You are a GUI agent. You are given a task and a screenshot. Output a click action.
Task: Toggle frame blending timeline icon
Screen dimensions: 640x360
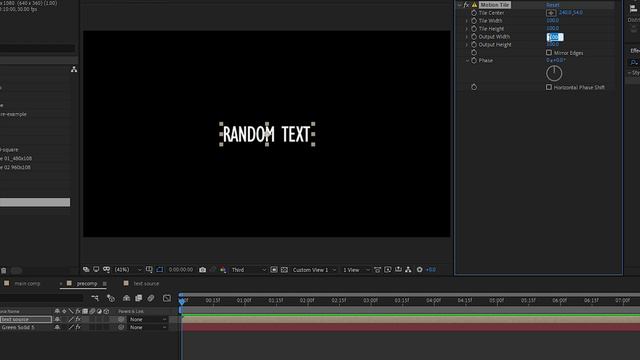click(139, 298)
